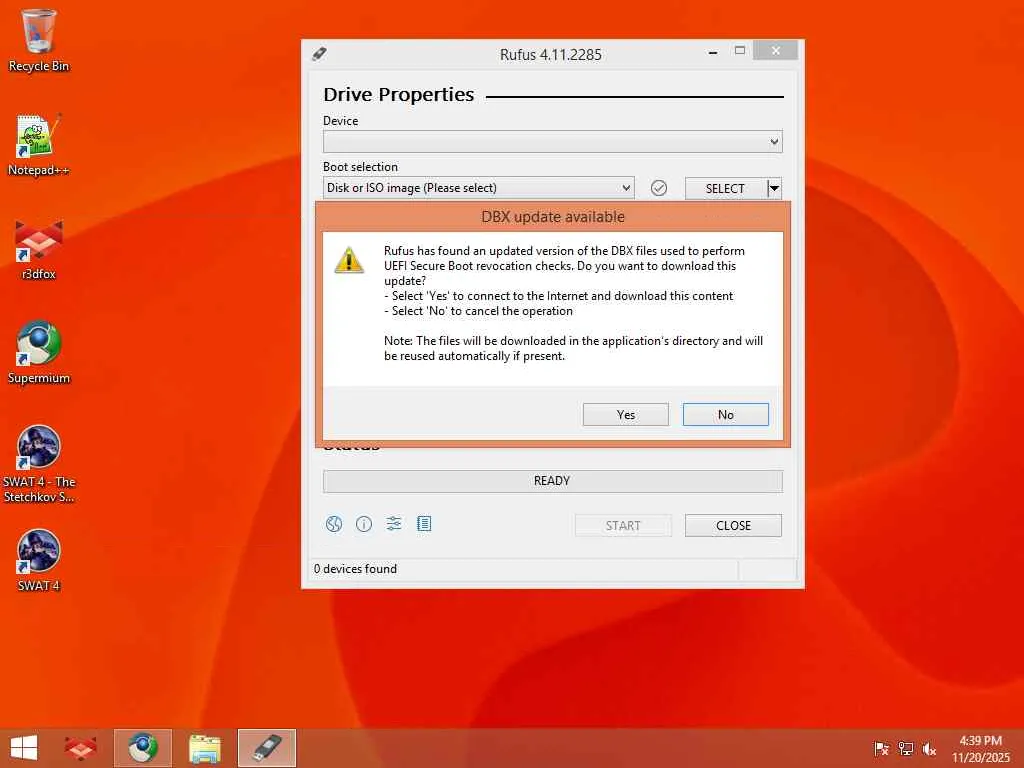Viewport: 1024px width, 768px height.
Task: Click the CLOSE button in Rufus
Action: click(x=733, y=526)
